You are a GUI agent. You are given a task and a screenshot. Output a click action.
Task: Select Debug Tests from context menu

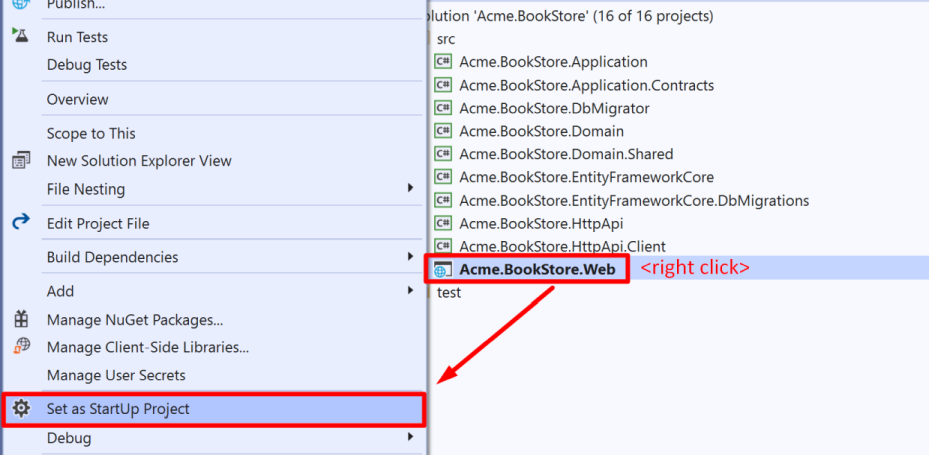[x=87, y=65]
